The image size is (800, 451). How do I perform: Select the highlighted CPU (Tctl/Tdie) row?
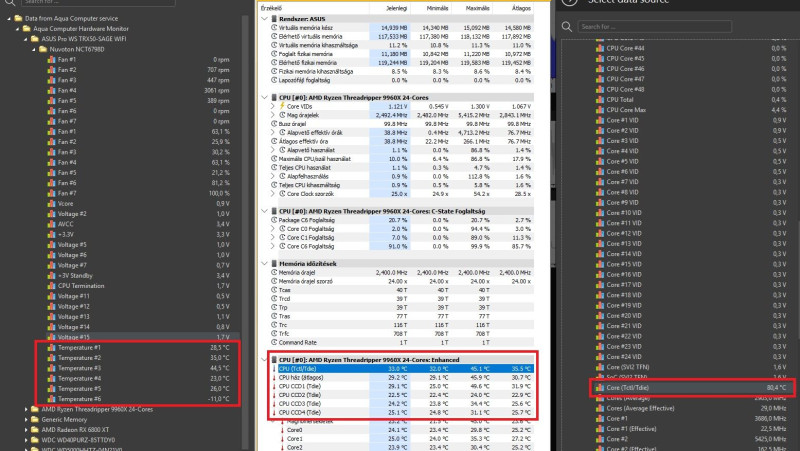coord(402,369)
